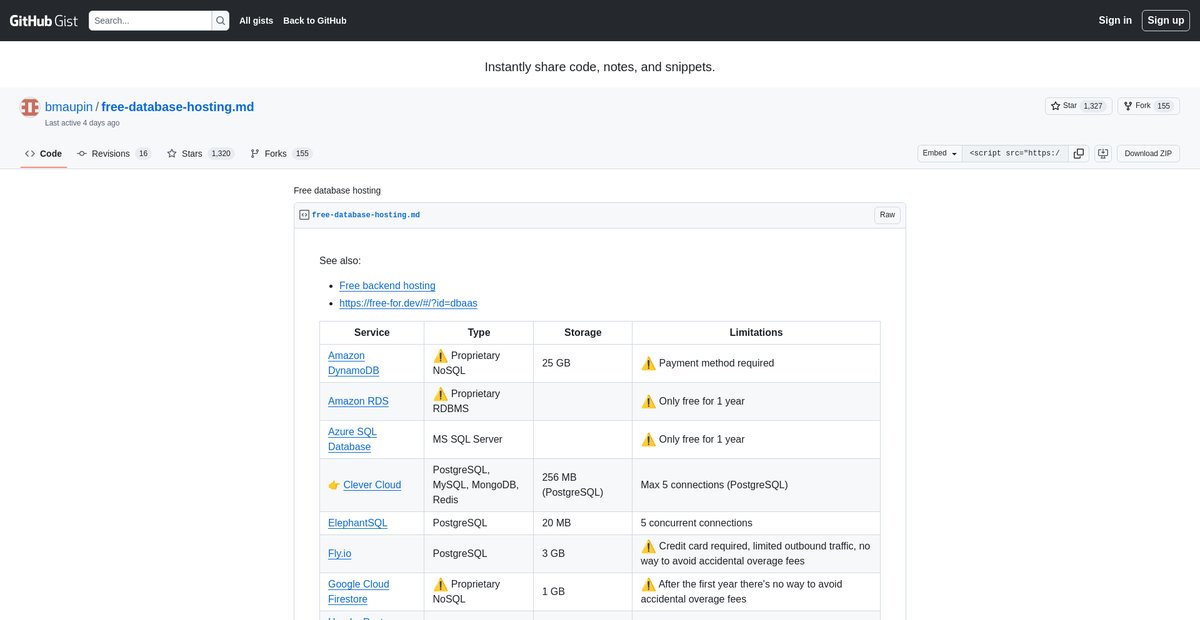This screenshot has height=620, width=1200.
Task: Click the '25 GB' storage cell
Action: pyautogui.click(x=583, y=363)
